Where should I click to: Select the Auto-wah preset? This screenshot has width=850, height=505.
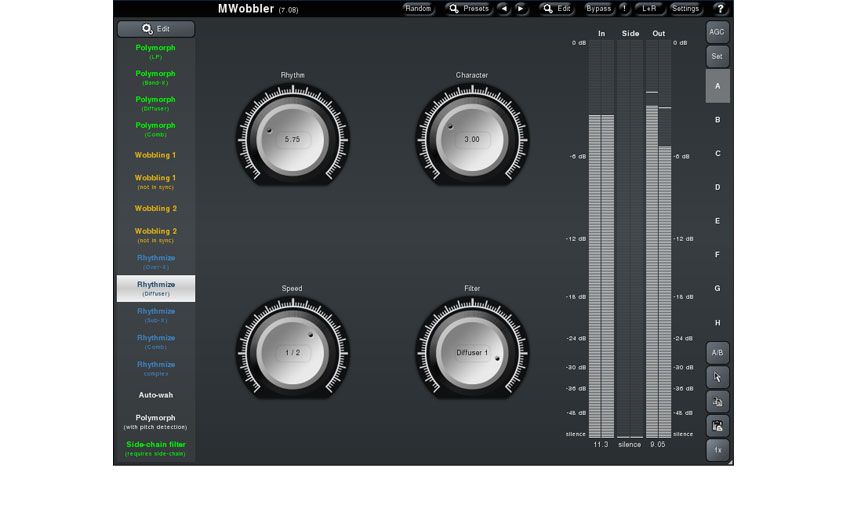[156, 395]
